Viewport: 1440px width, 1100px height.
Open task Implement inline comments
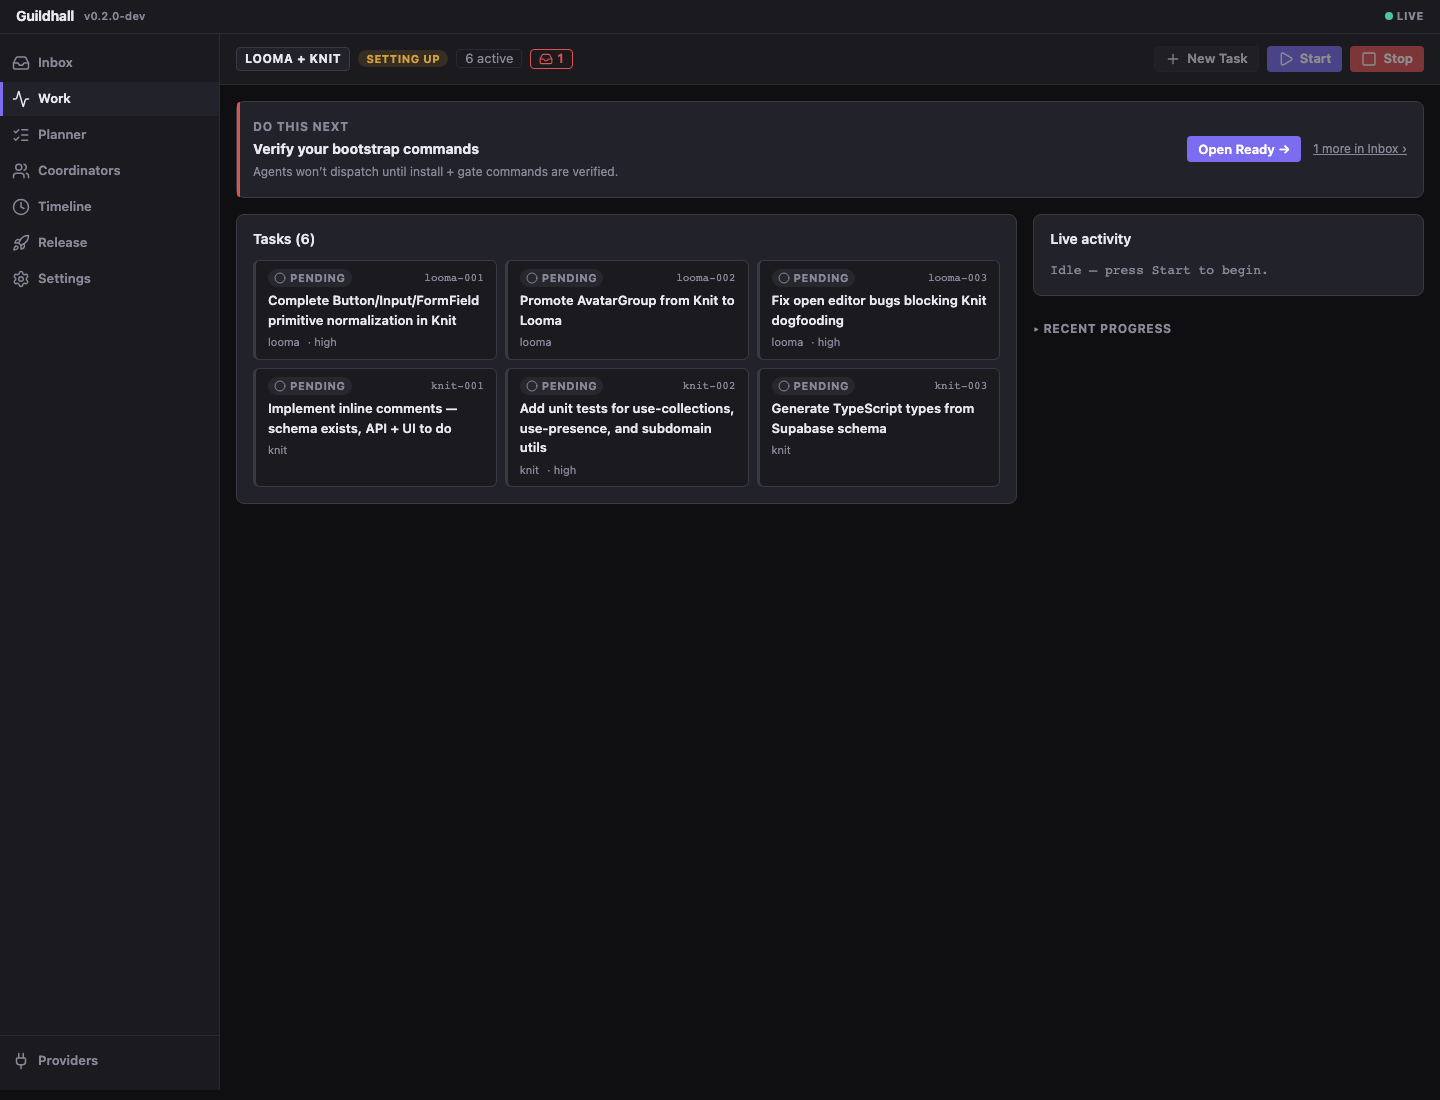[375, 427]
